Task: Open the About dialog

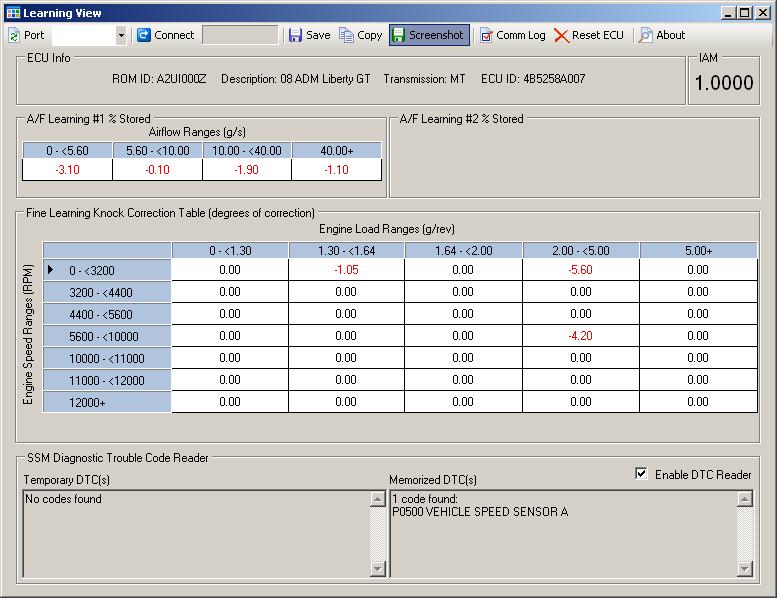Action: [662, 35]
